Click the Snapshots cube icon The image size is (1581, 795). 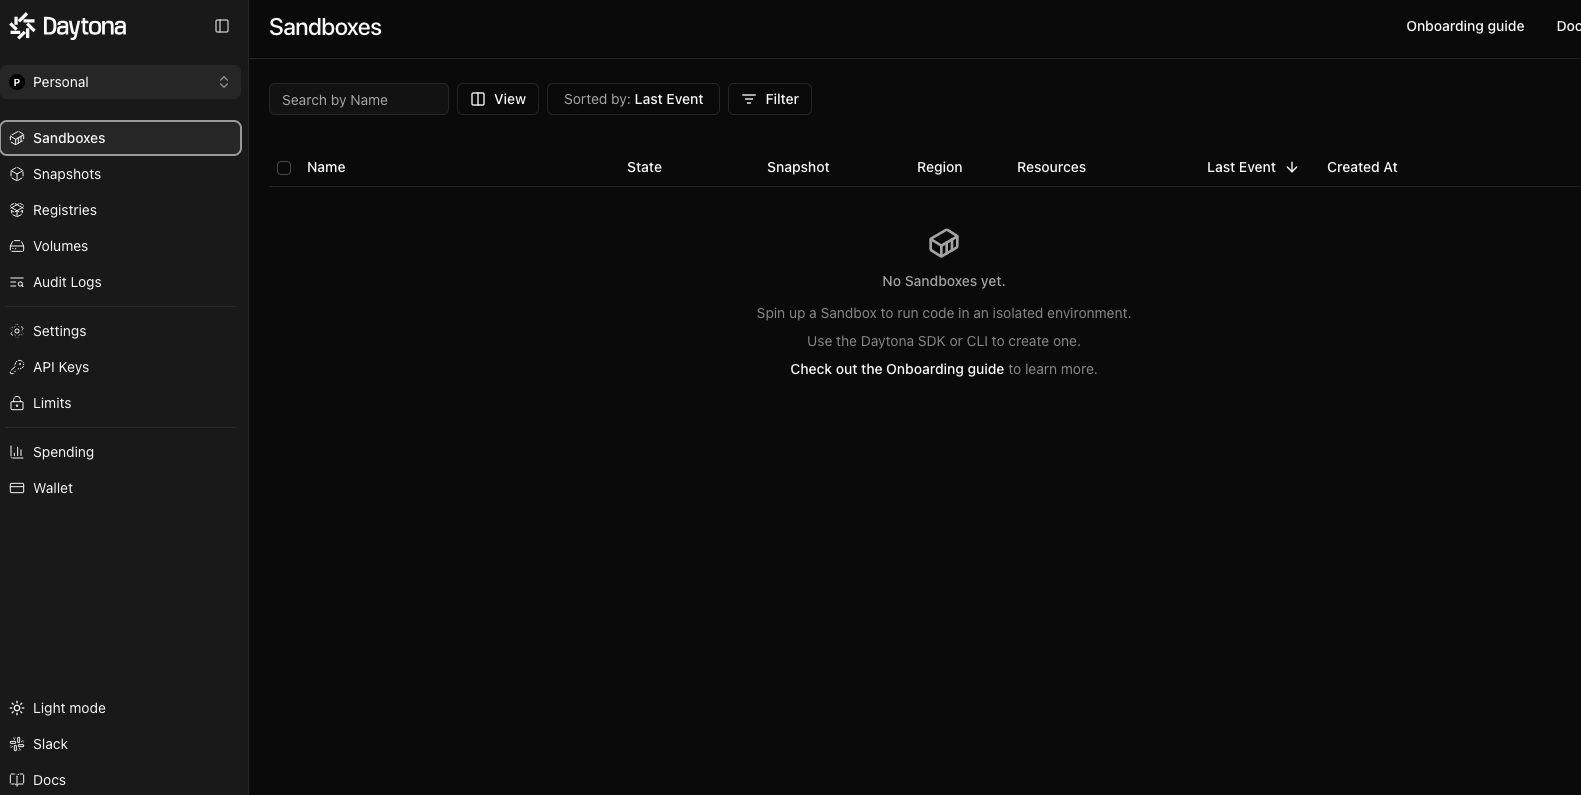pos(17,174)
